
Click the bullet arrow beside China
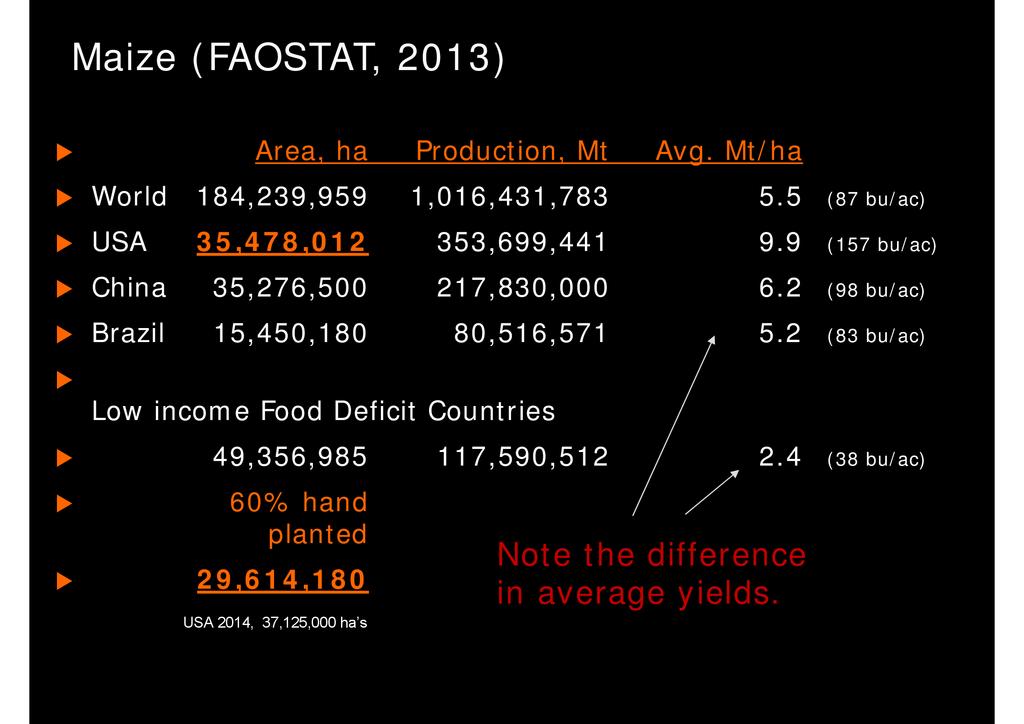65,290
